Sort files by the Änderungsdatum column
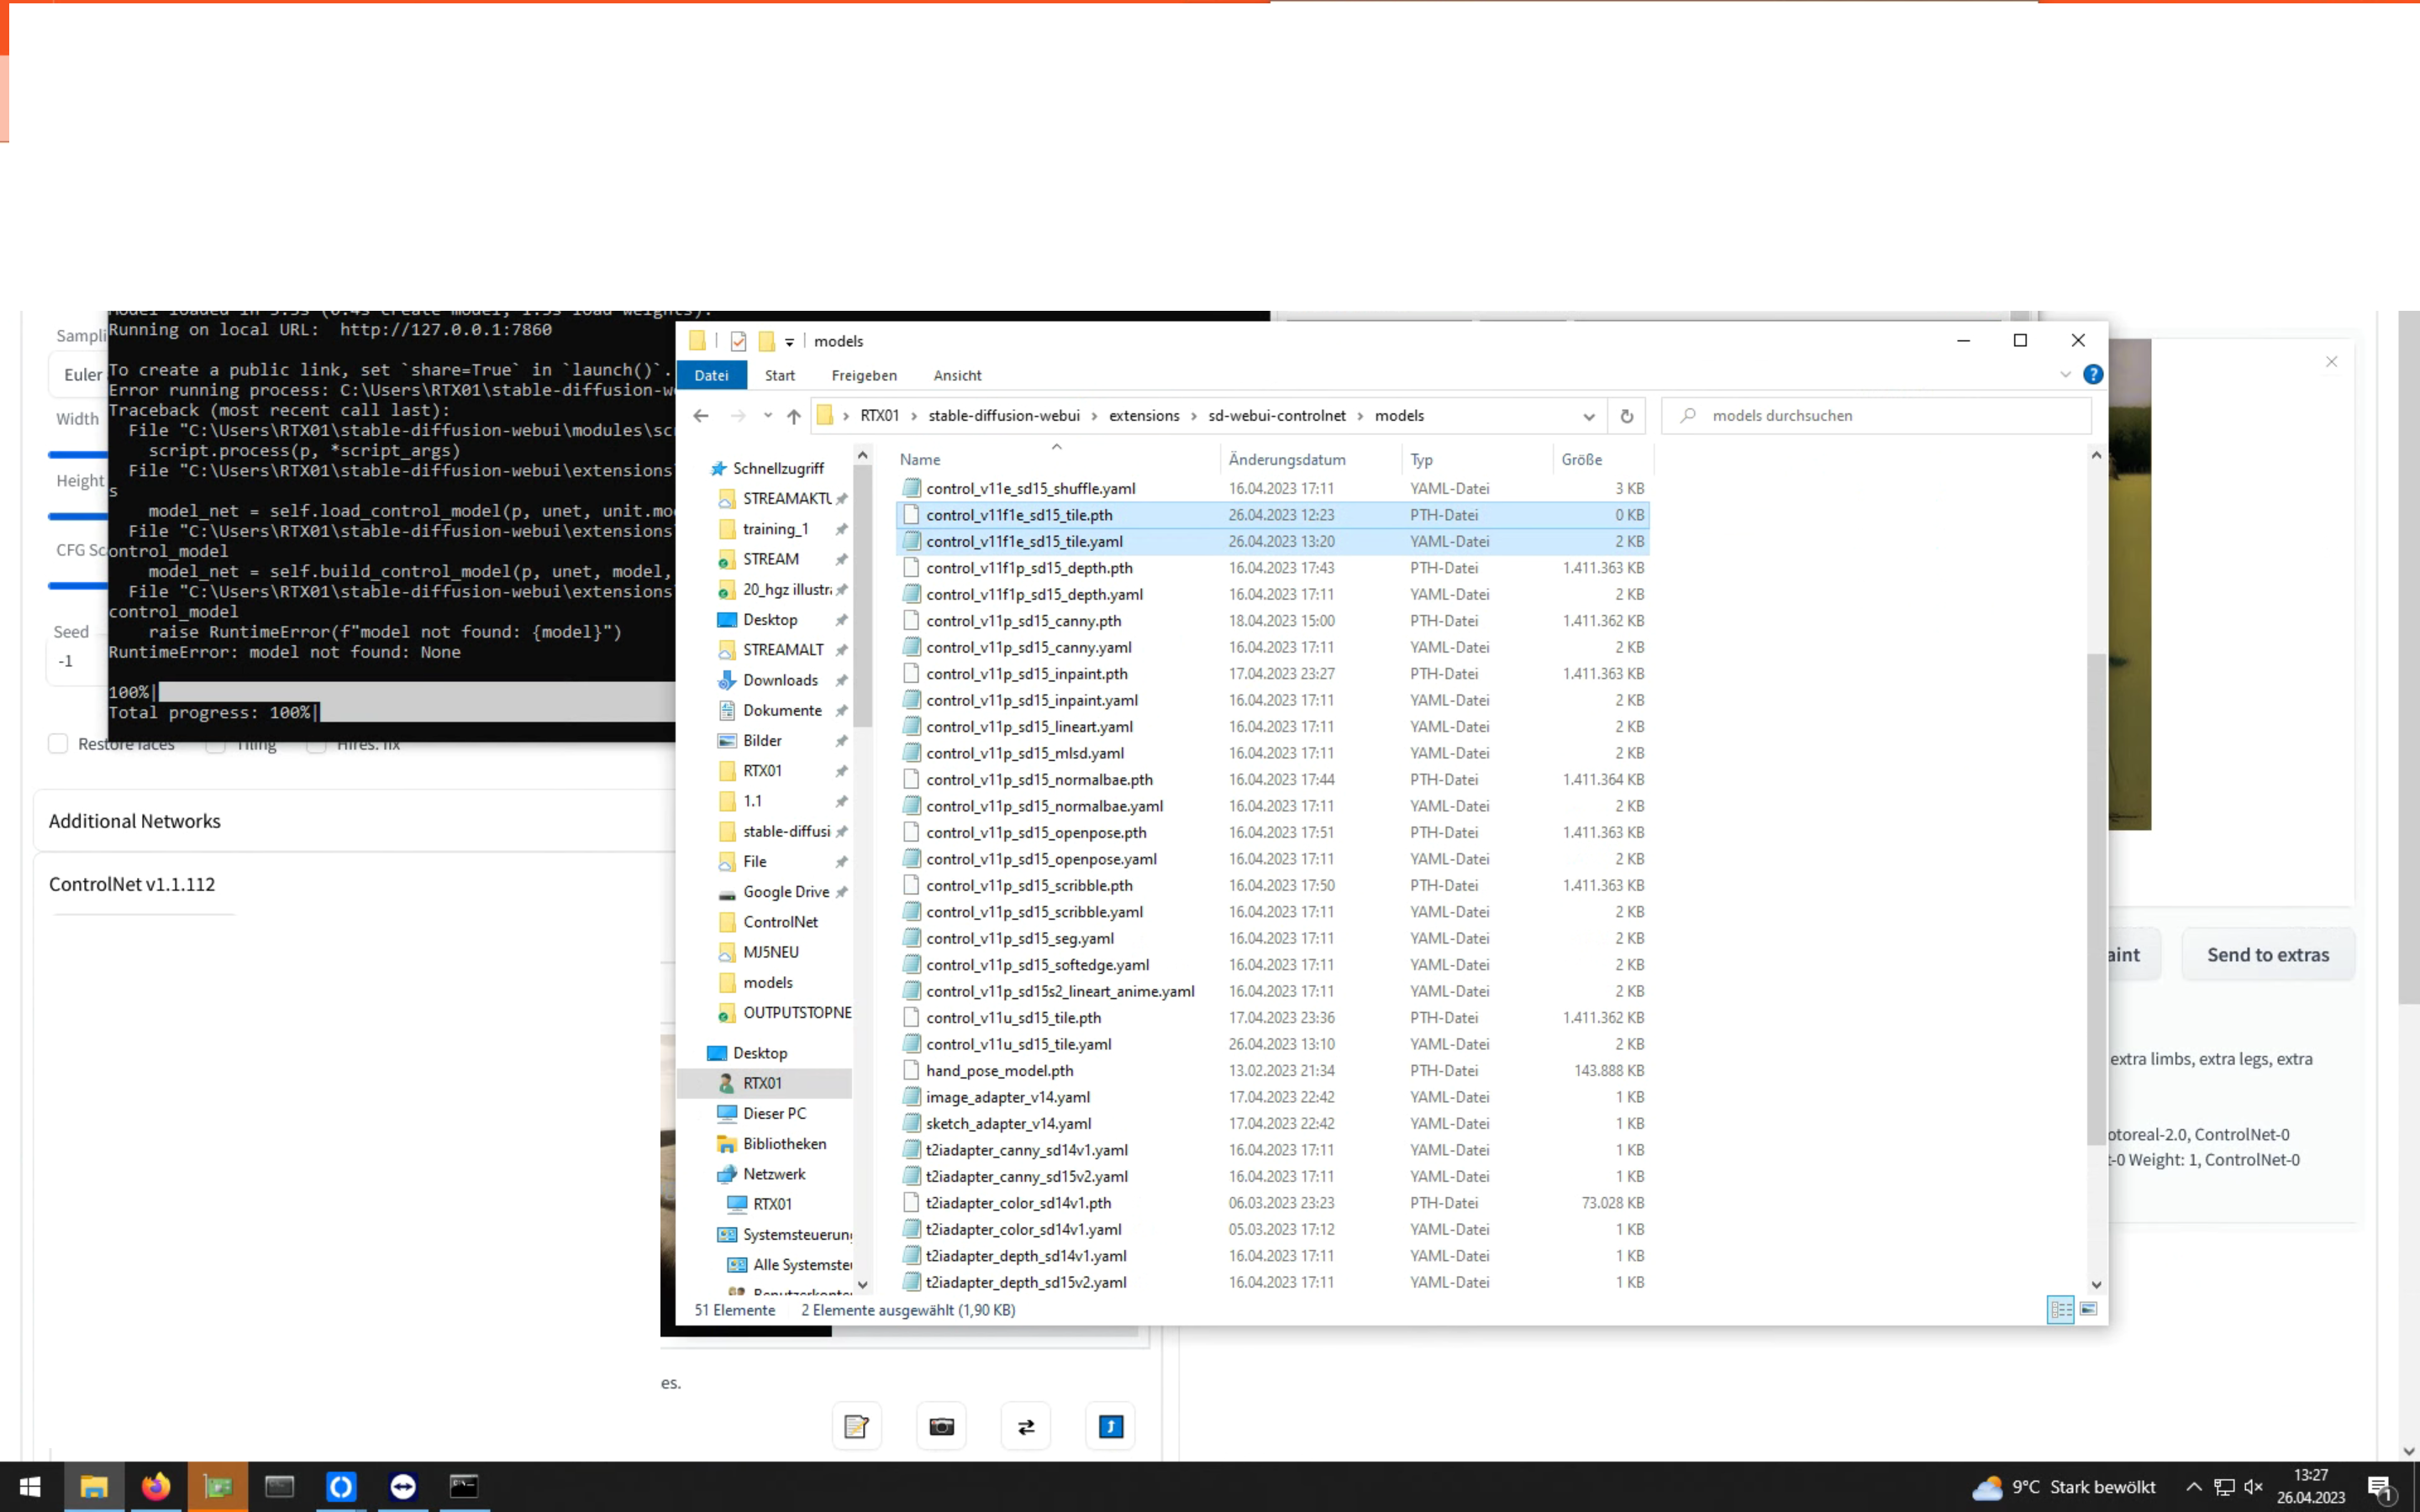Screen dimensions: 2420x1512 pos(1286,460)
